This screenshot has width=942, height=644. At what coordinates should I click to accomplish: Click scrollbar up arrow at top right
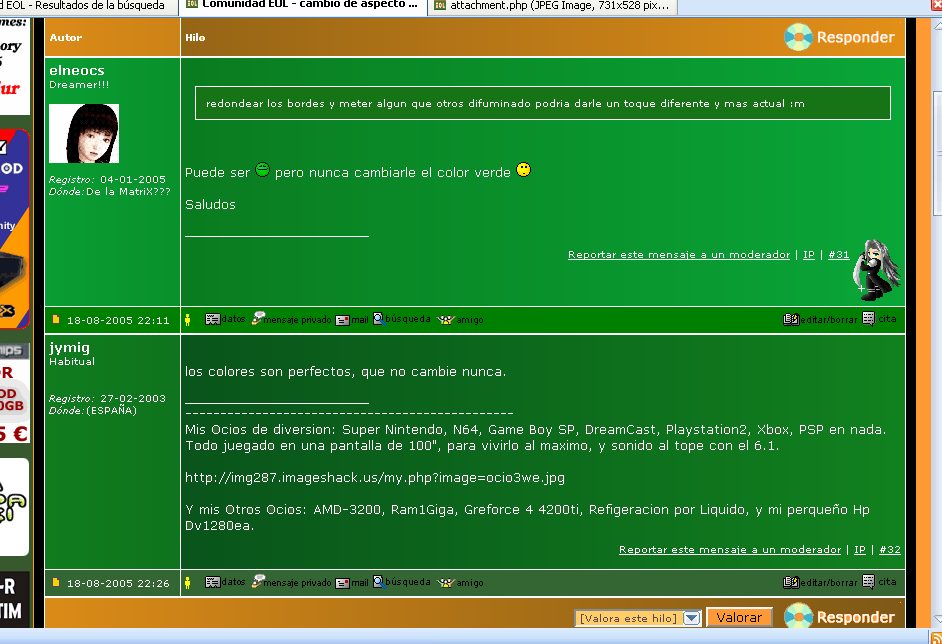point(937,26)
